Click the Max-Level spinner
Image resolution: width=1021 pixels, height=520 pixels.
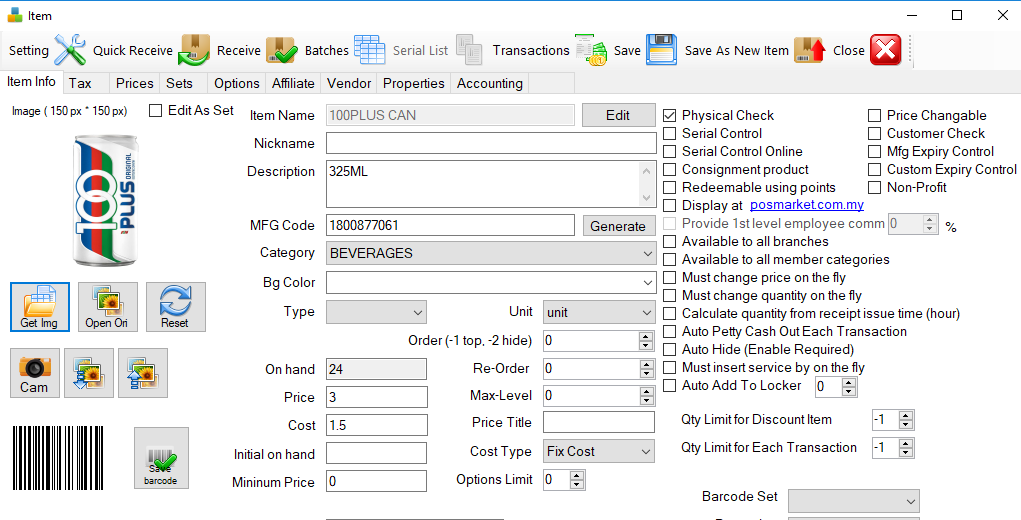(x=646, y=396)
